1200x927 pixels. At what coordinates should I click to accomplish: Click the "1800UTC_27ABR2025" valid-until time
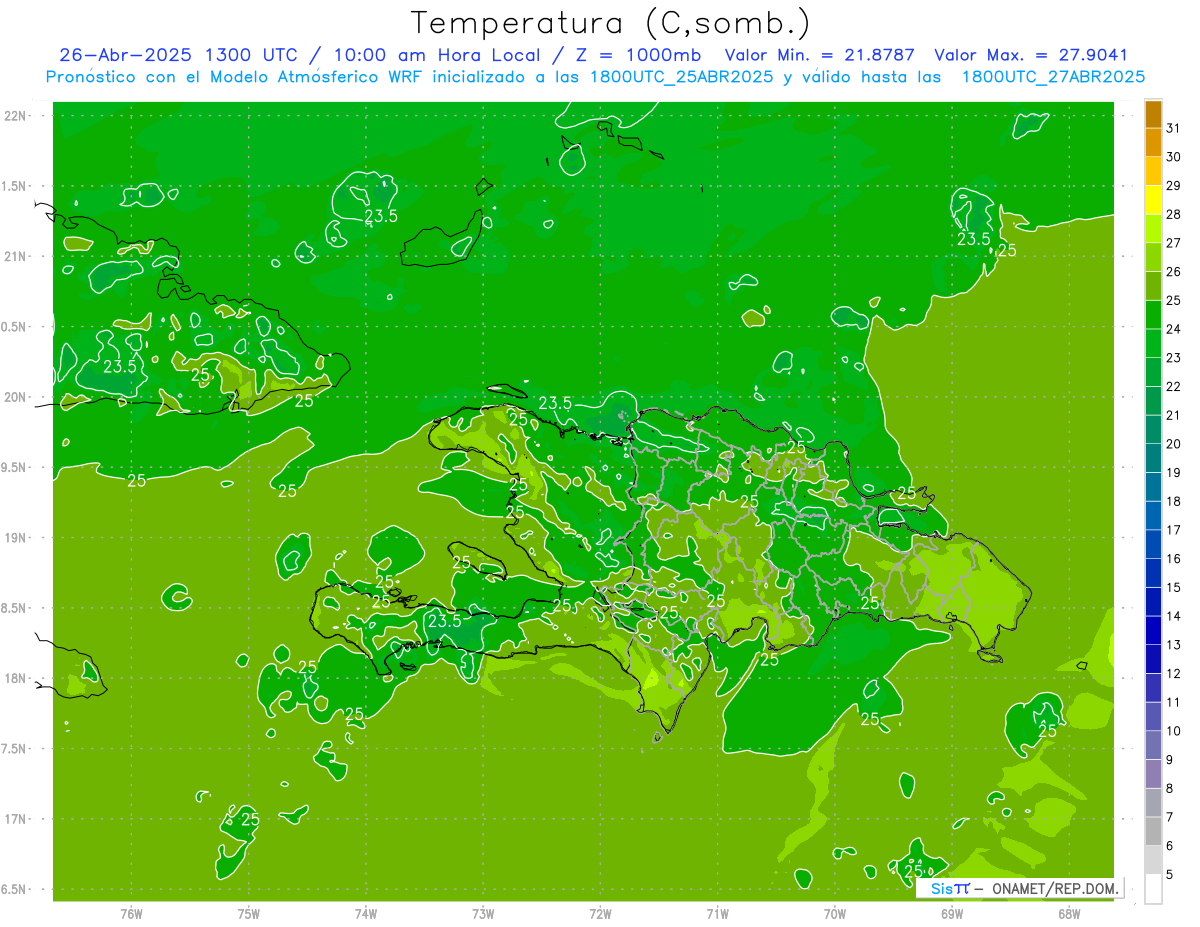click(x=1053, y=76)
